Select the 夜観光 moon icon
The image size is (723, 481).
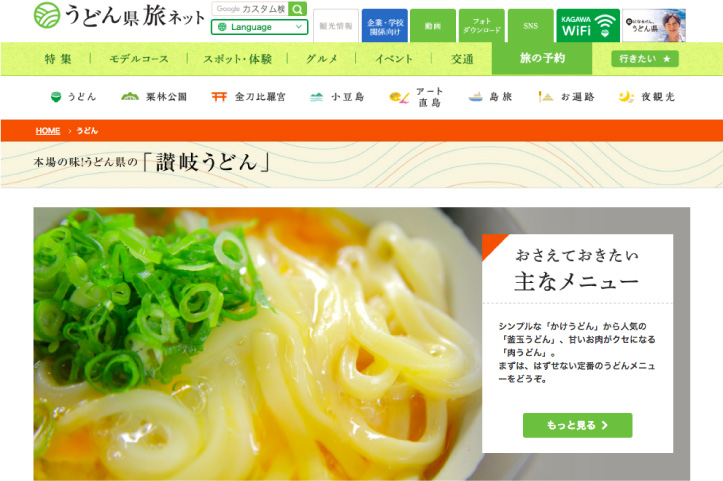(x=626, y=97)
